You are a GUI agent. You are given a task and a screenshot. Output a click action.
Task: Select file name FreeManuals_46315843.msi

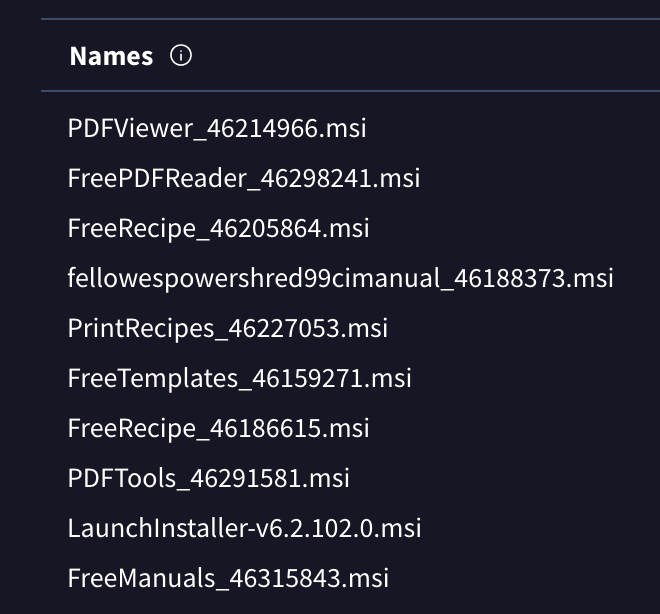tap(228, 578)
